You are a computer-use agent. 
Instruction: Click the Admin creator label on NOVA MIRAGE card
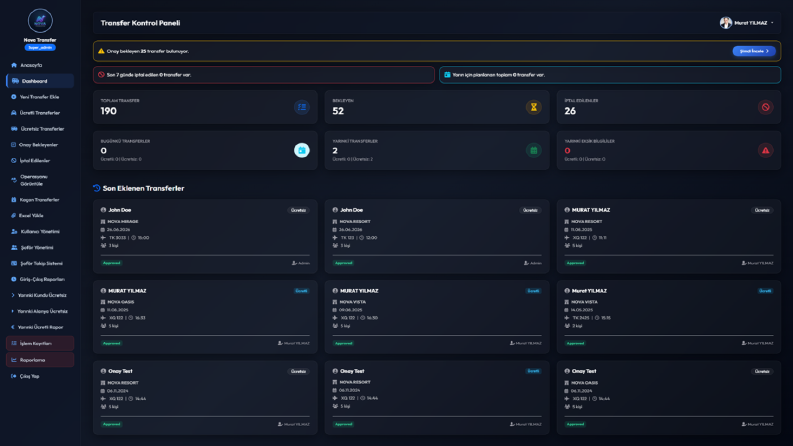click(301, 263)
